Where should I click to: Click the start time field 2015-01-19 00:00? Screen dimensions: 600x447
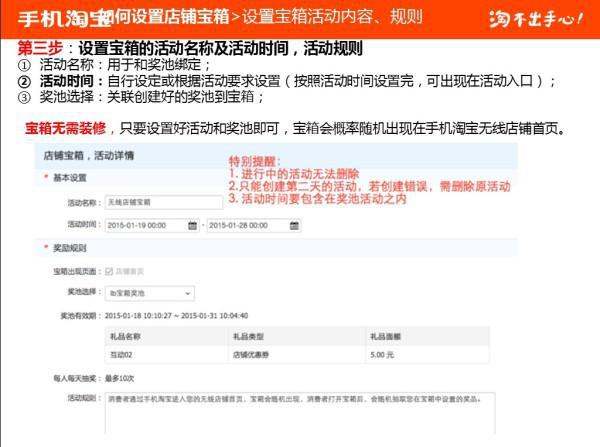pyautogui.click(x=152, y=225)
